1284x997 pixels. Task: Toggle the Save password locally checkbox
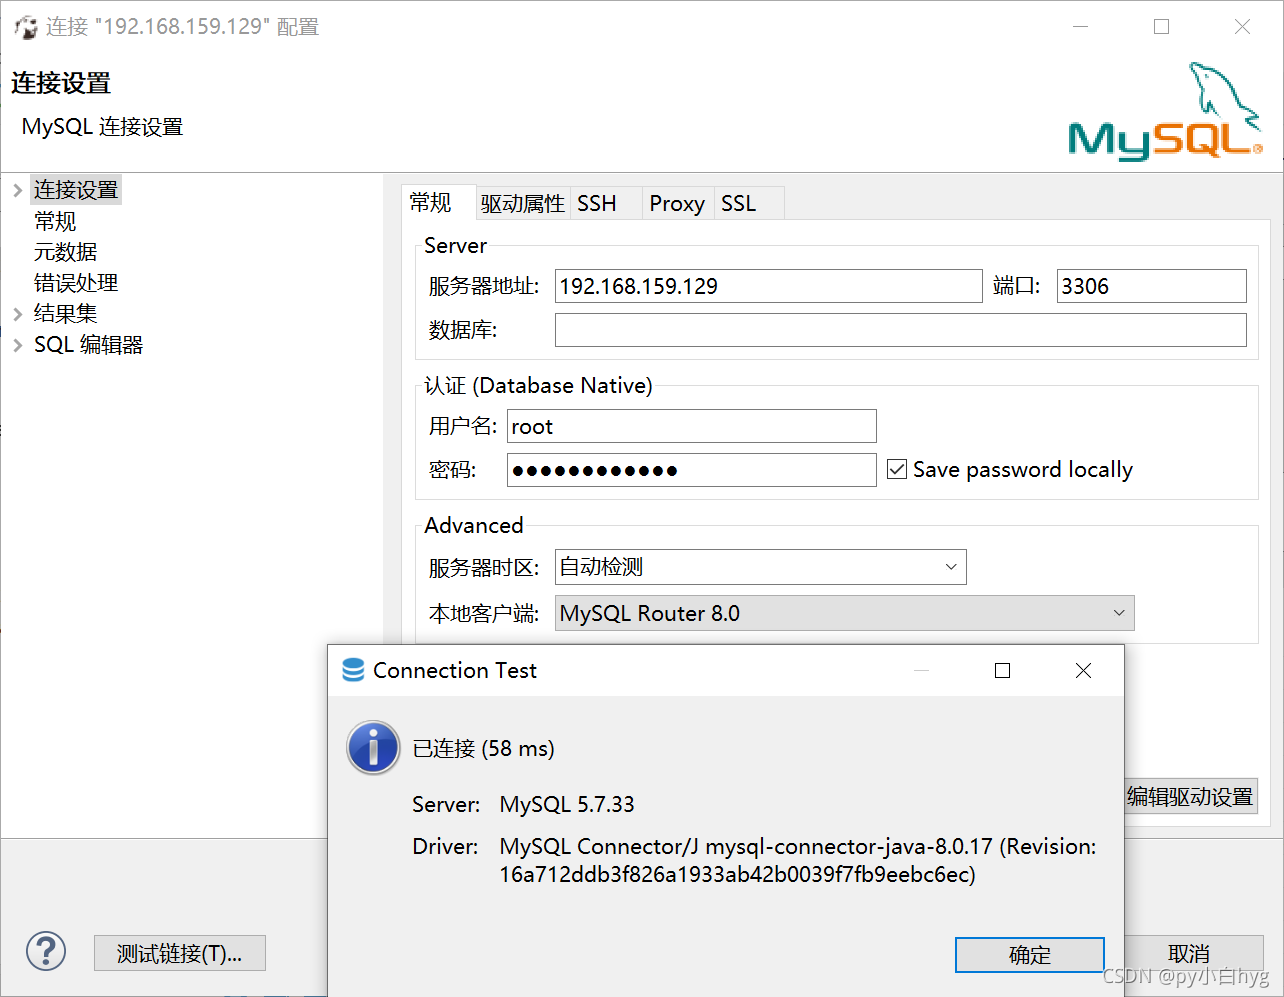point(897,470)
